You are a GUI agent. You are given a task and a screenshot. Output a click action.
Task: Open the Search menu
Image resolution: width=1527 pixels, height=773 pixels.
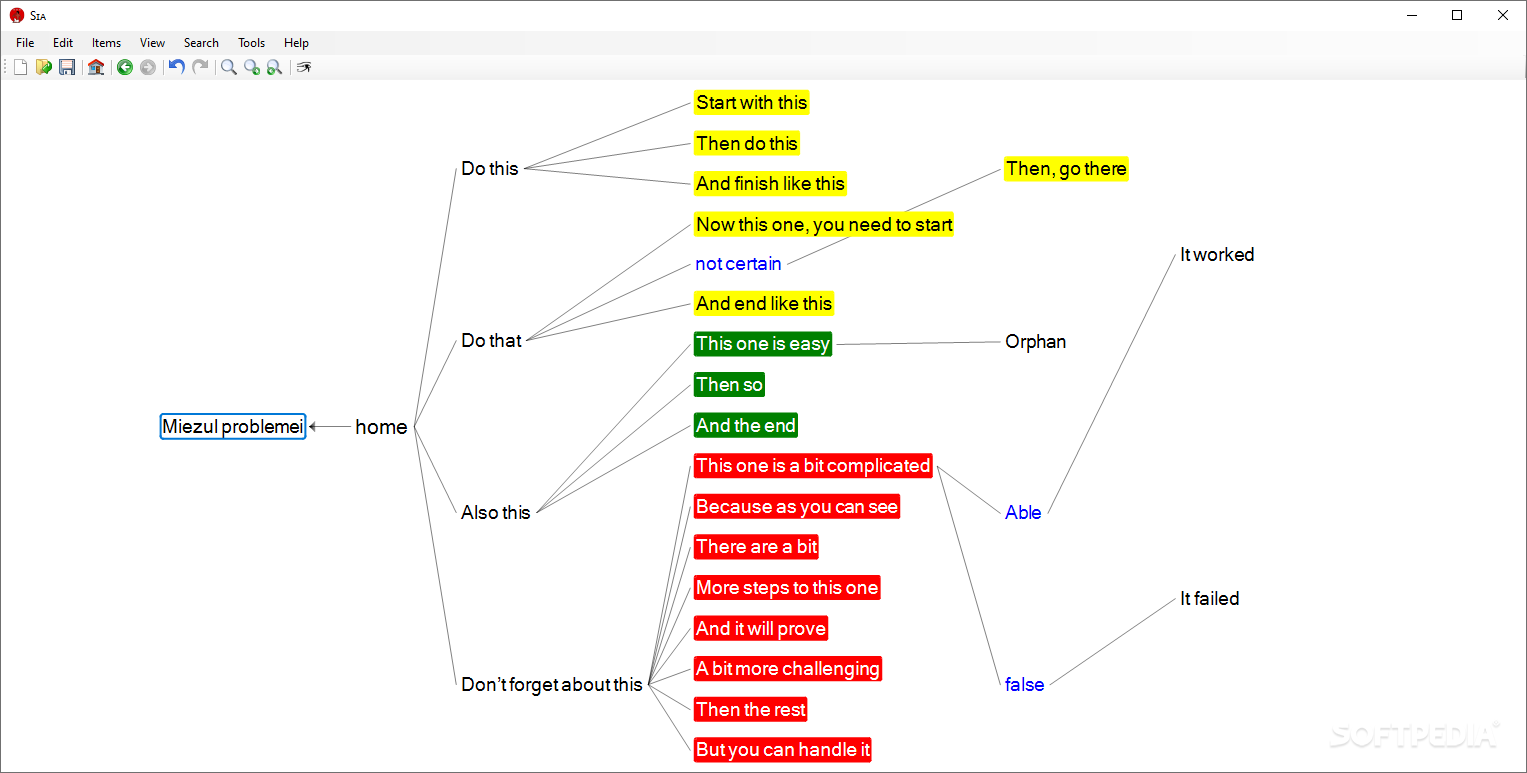pos(201,43)
